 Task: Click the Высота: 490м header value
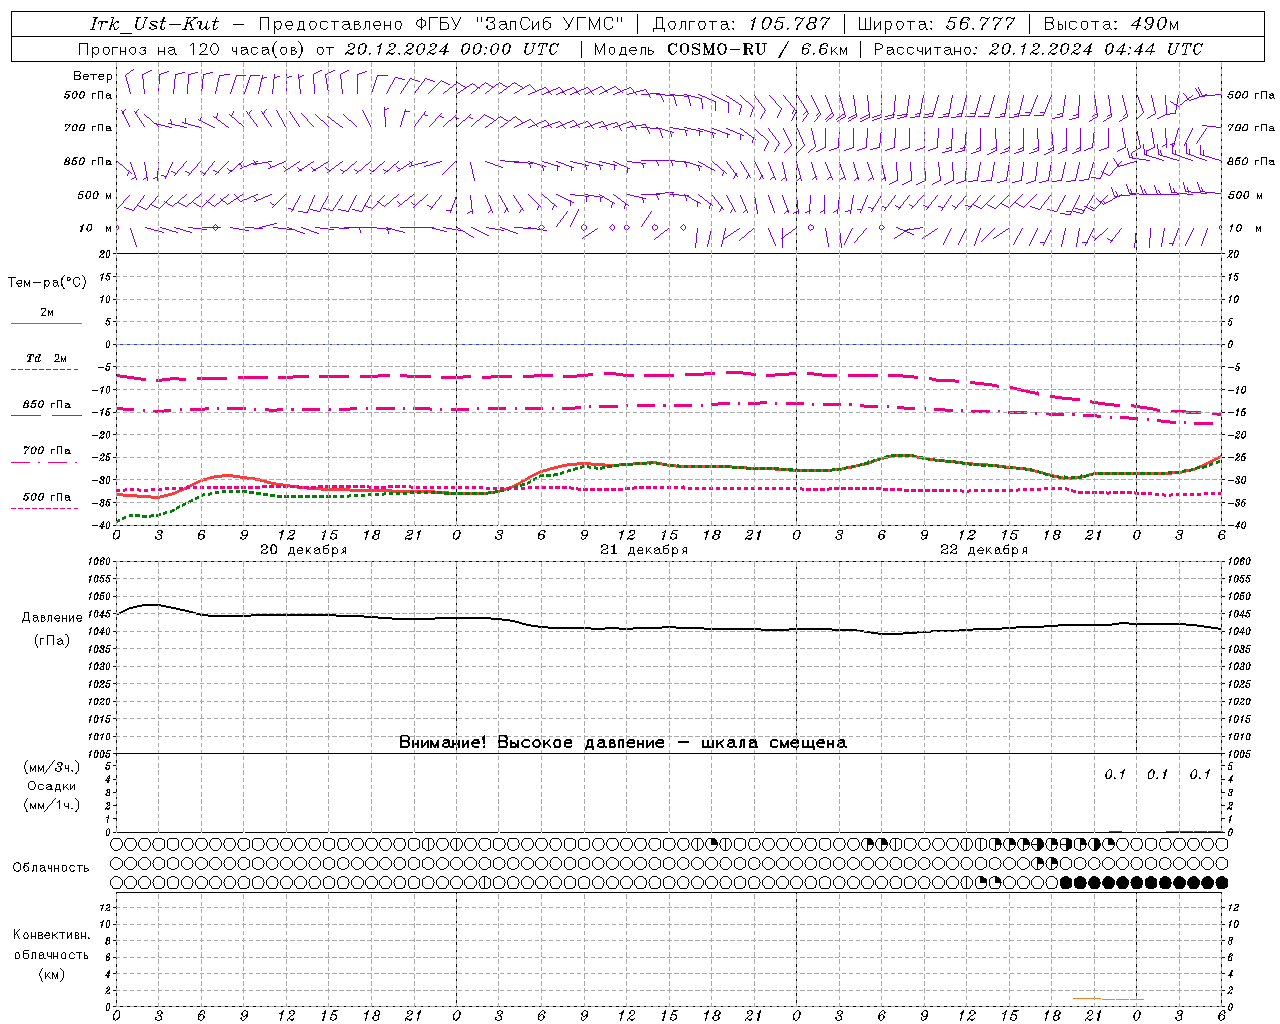point(1111,24)
